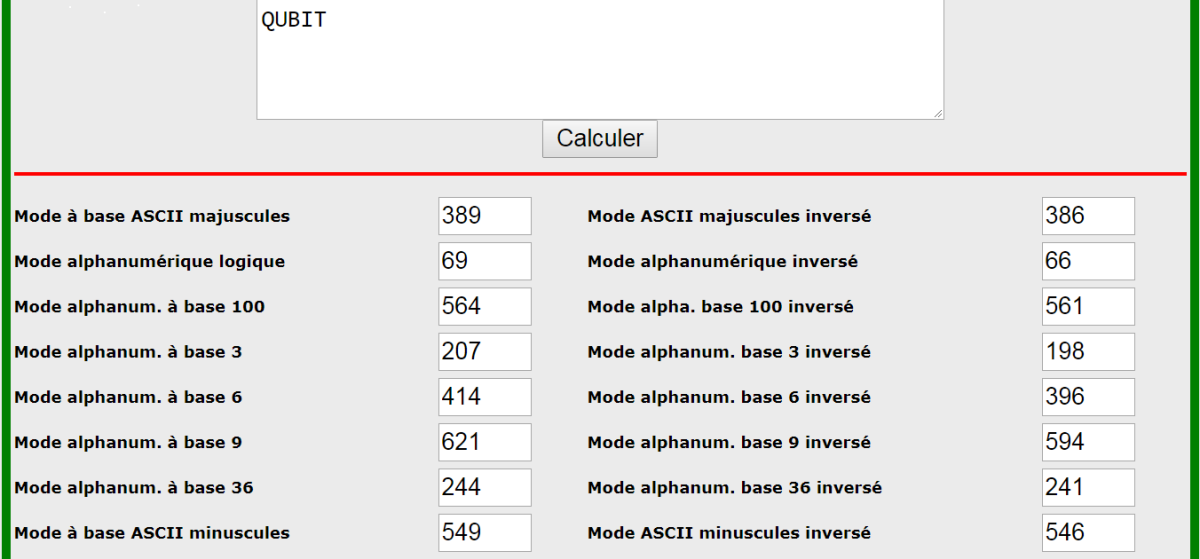Select the ASCII minuscules result field 549
Screen dimensions: 1200x559
pos(484,532)
